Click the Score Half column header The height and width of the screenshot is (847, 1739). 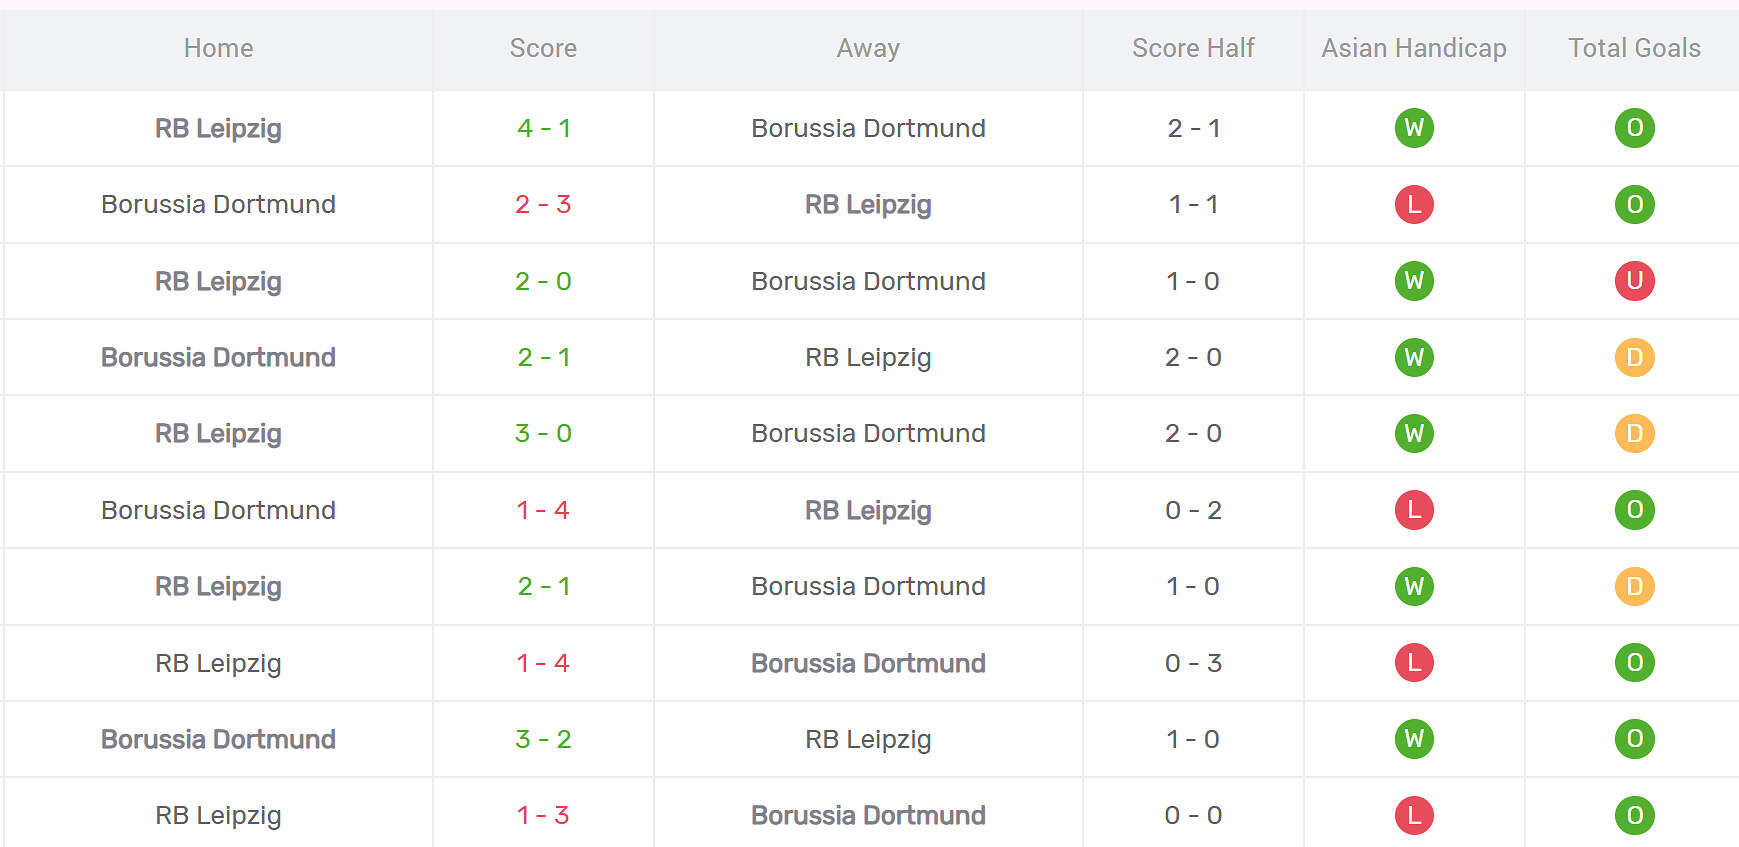(x=1193, y=48)
